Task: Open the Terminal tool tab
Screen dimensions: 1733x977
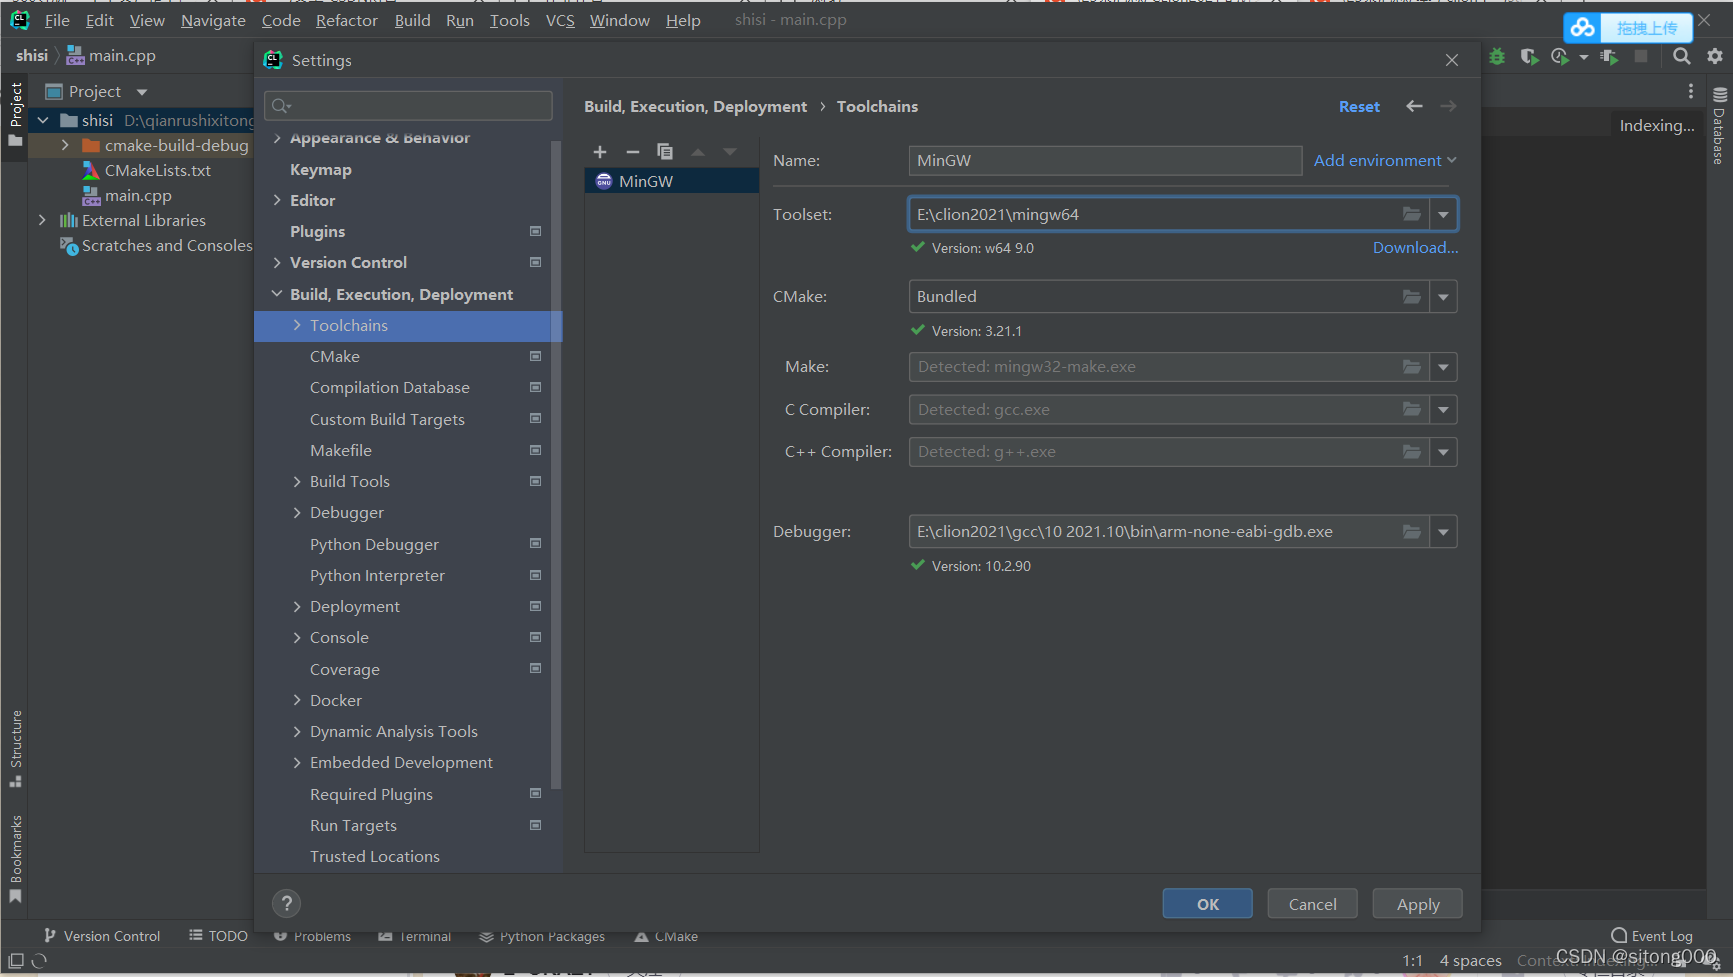Action: (x=415, y=937)
